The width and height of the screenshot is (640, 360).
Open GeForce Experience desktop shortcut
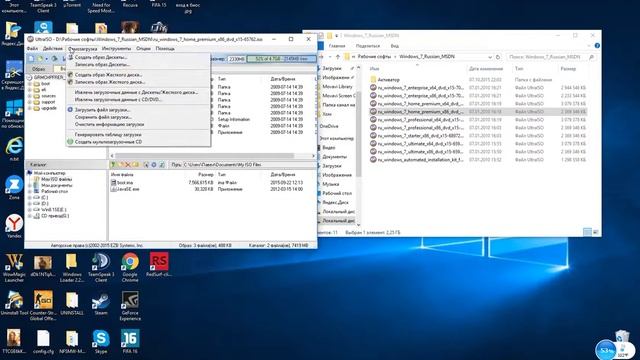(130, 306)
